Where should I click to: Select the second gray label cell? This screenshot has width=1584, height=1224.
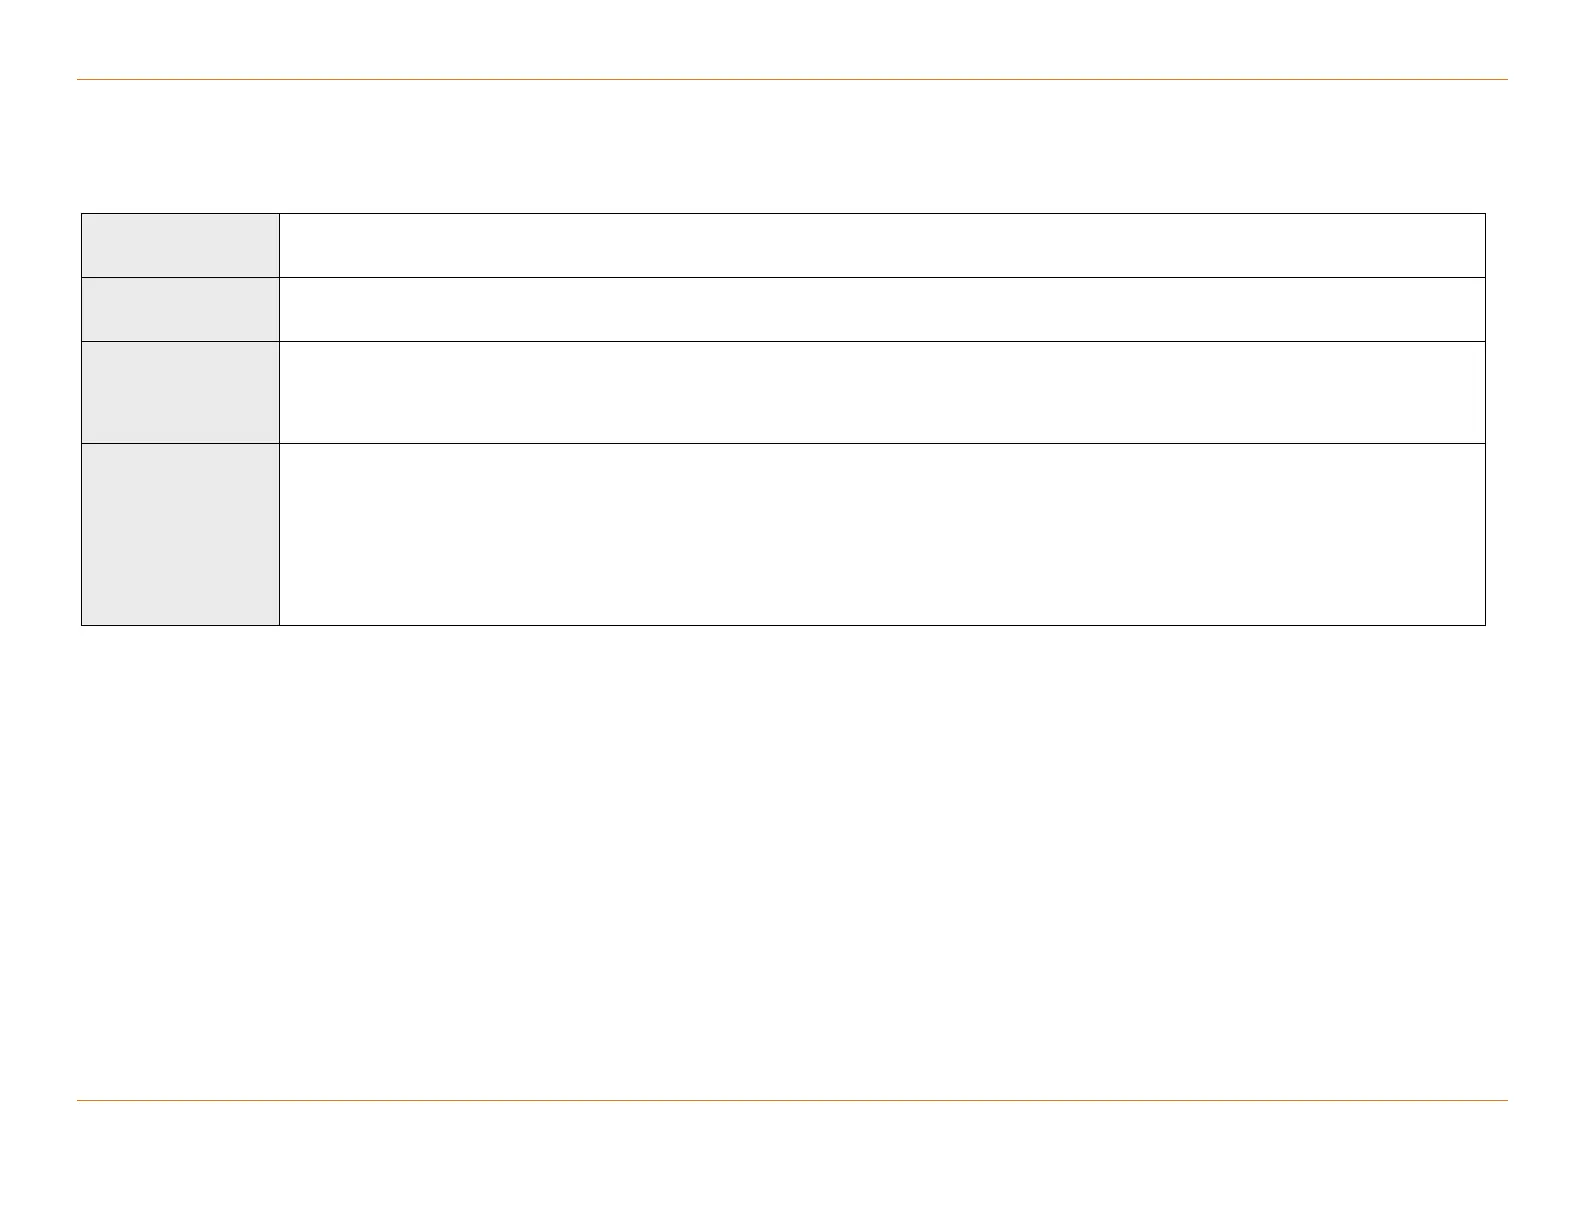180,309
